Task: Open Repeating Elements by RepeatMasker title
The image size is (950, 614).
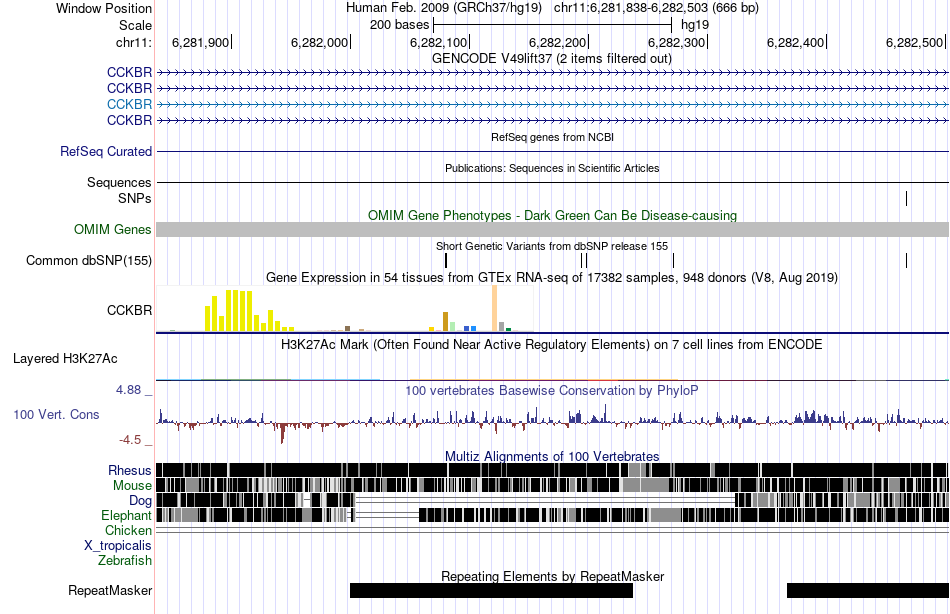Action: click(552, 576)
